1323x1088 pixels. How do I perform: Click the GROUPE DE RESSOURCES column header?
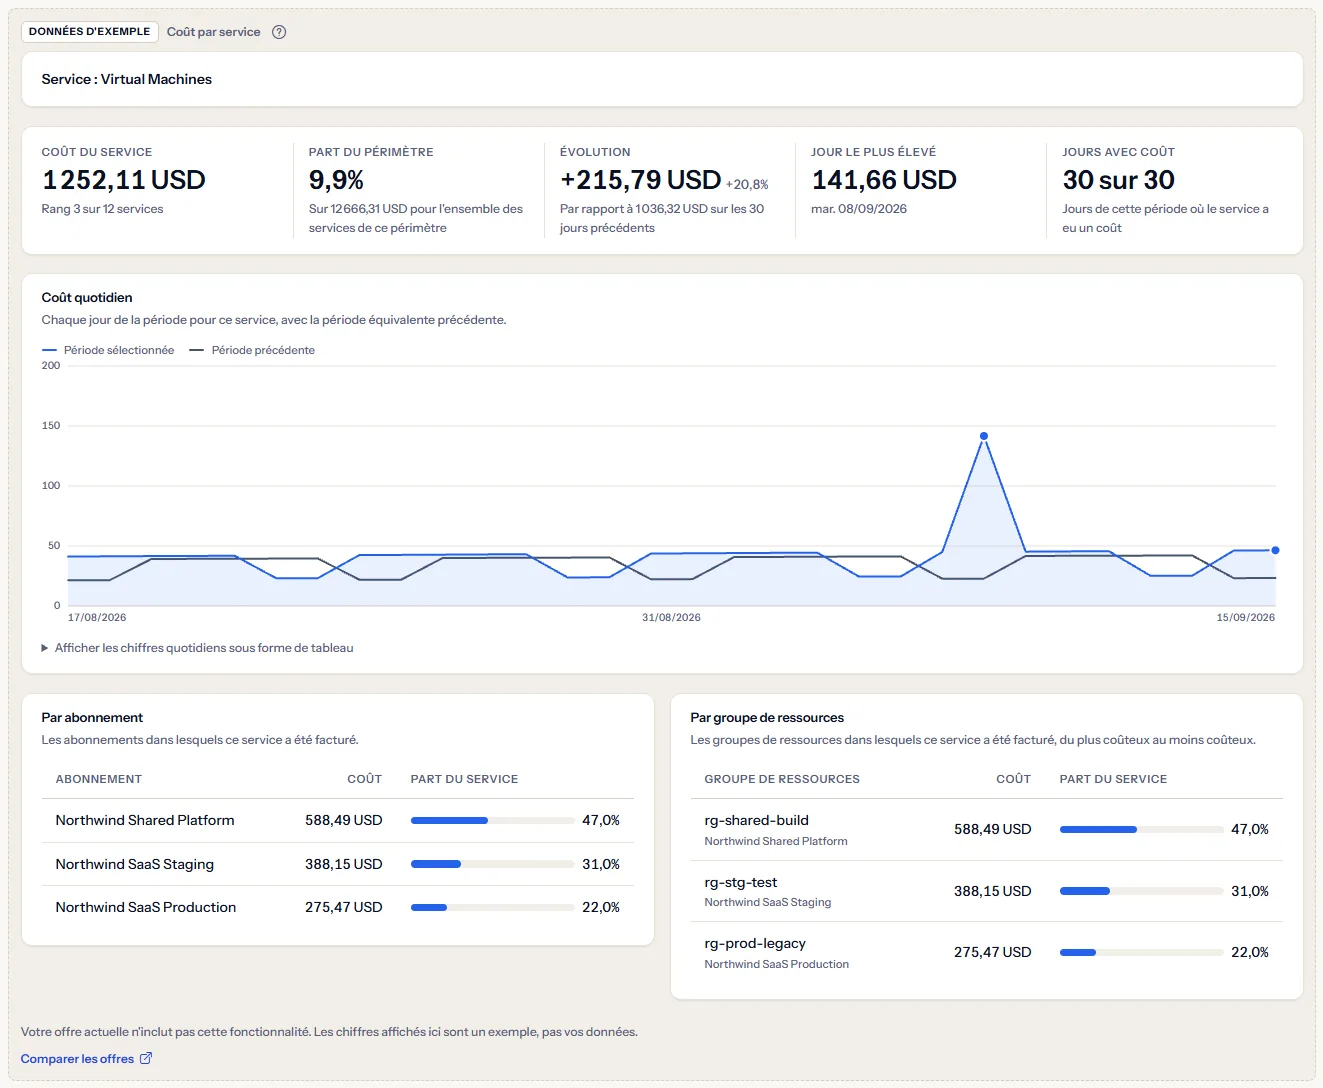[x=782, y=779]
